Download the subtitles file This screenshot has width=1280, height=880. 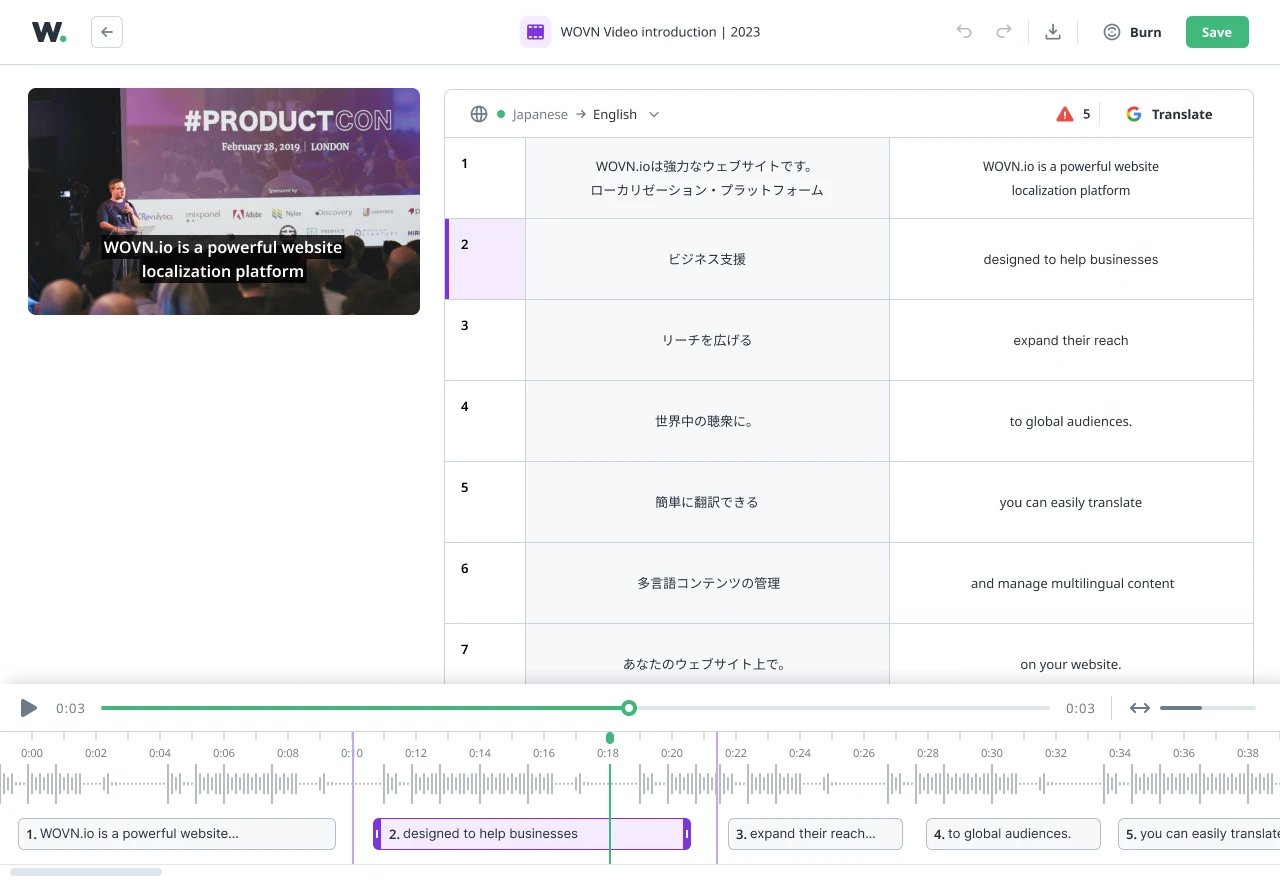click(x=1052, y=32)
